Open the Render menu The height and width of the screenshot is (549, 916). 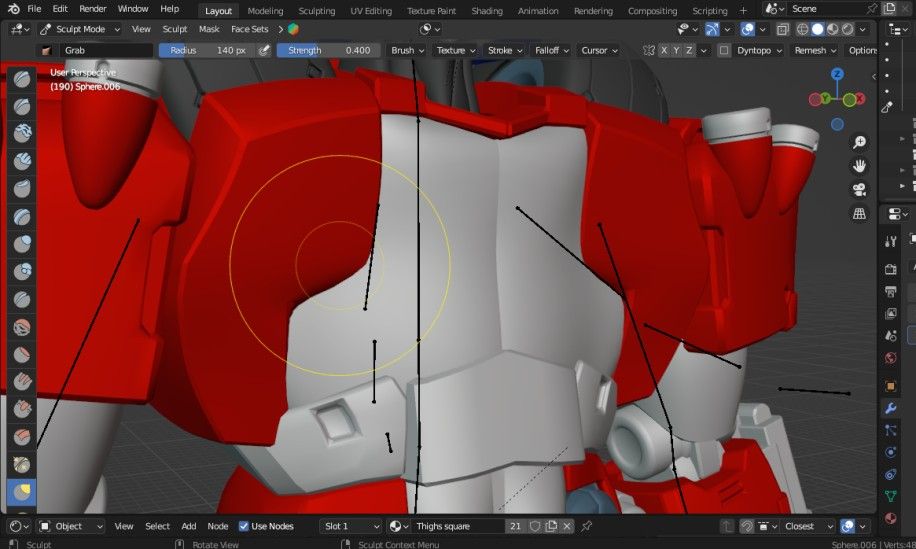pos(92,9)
